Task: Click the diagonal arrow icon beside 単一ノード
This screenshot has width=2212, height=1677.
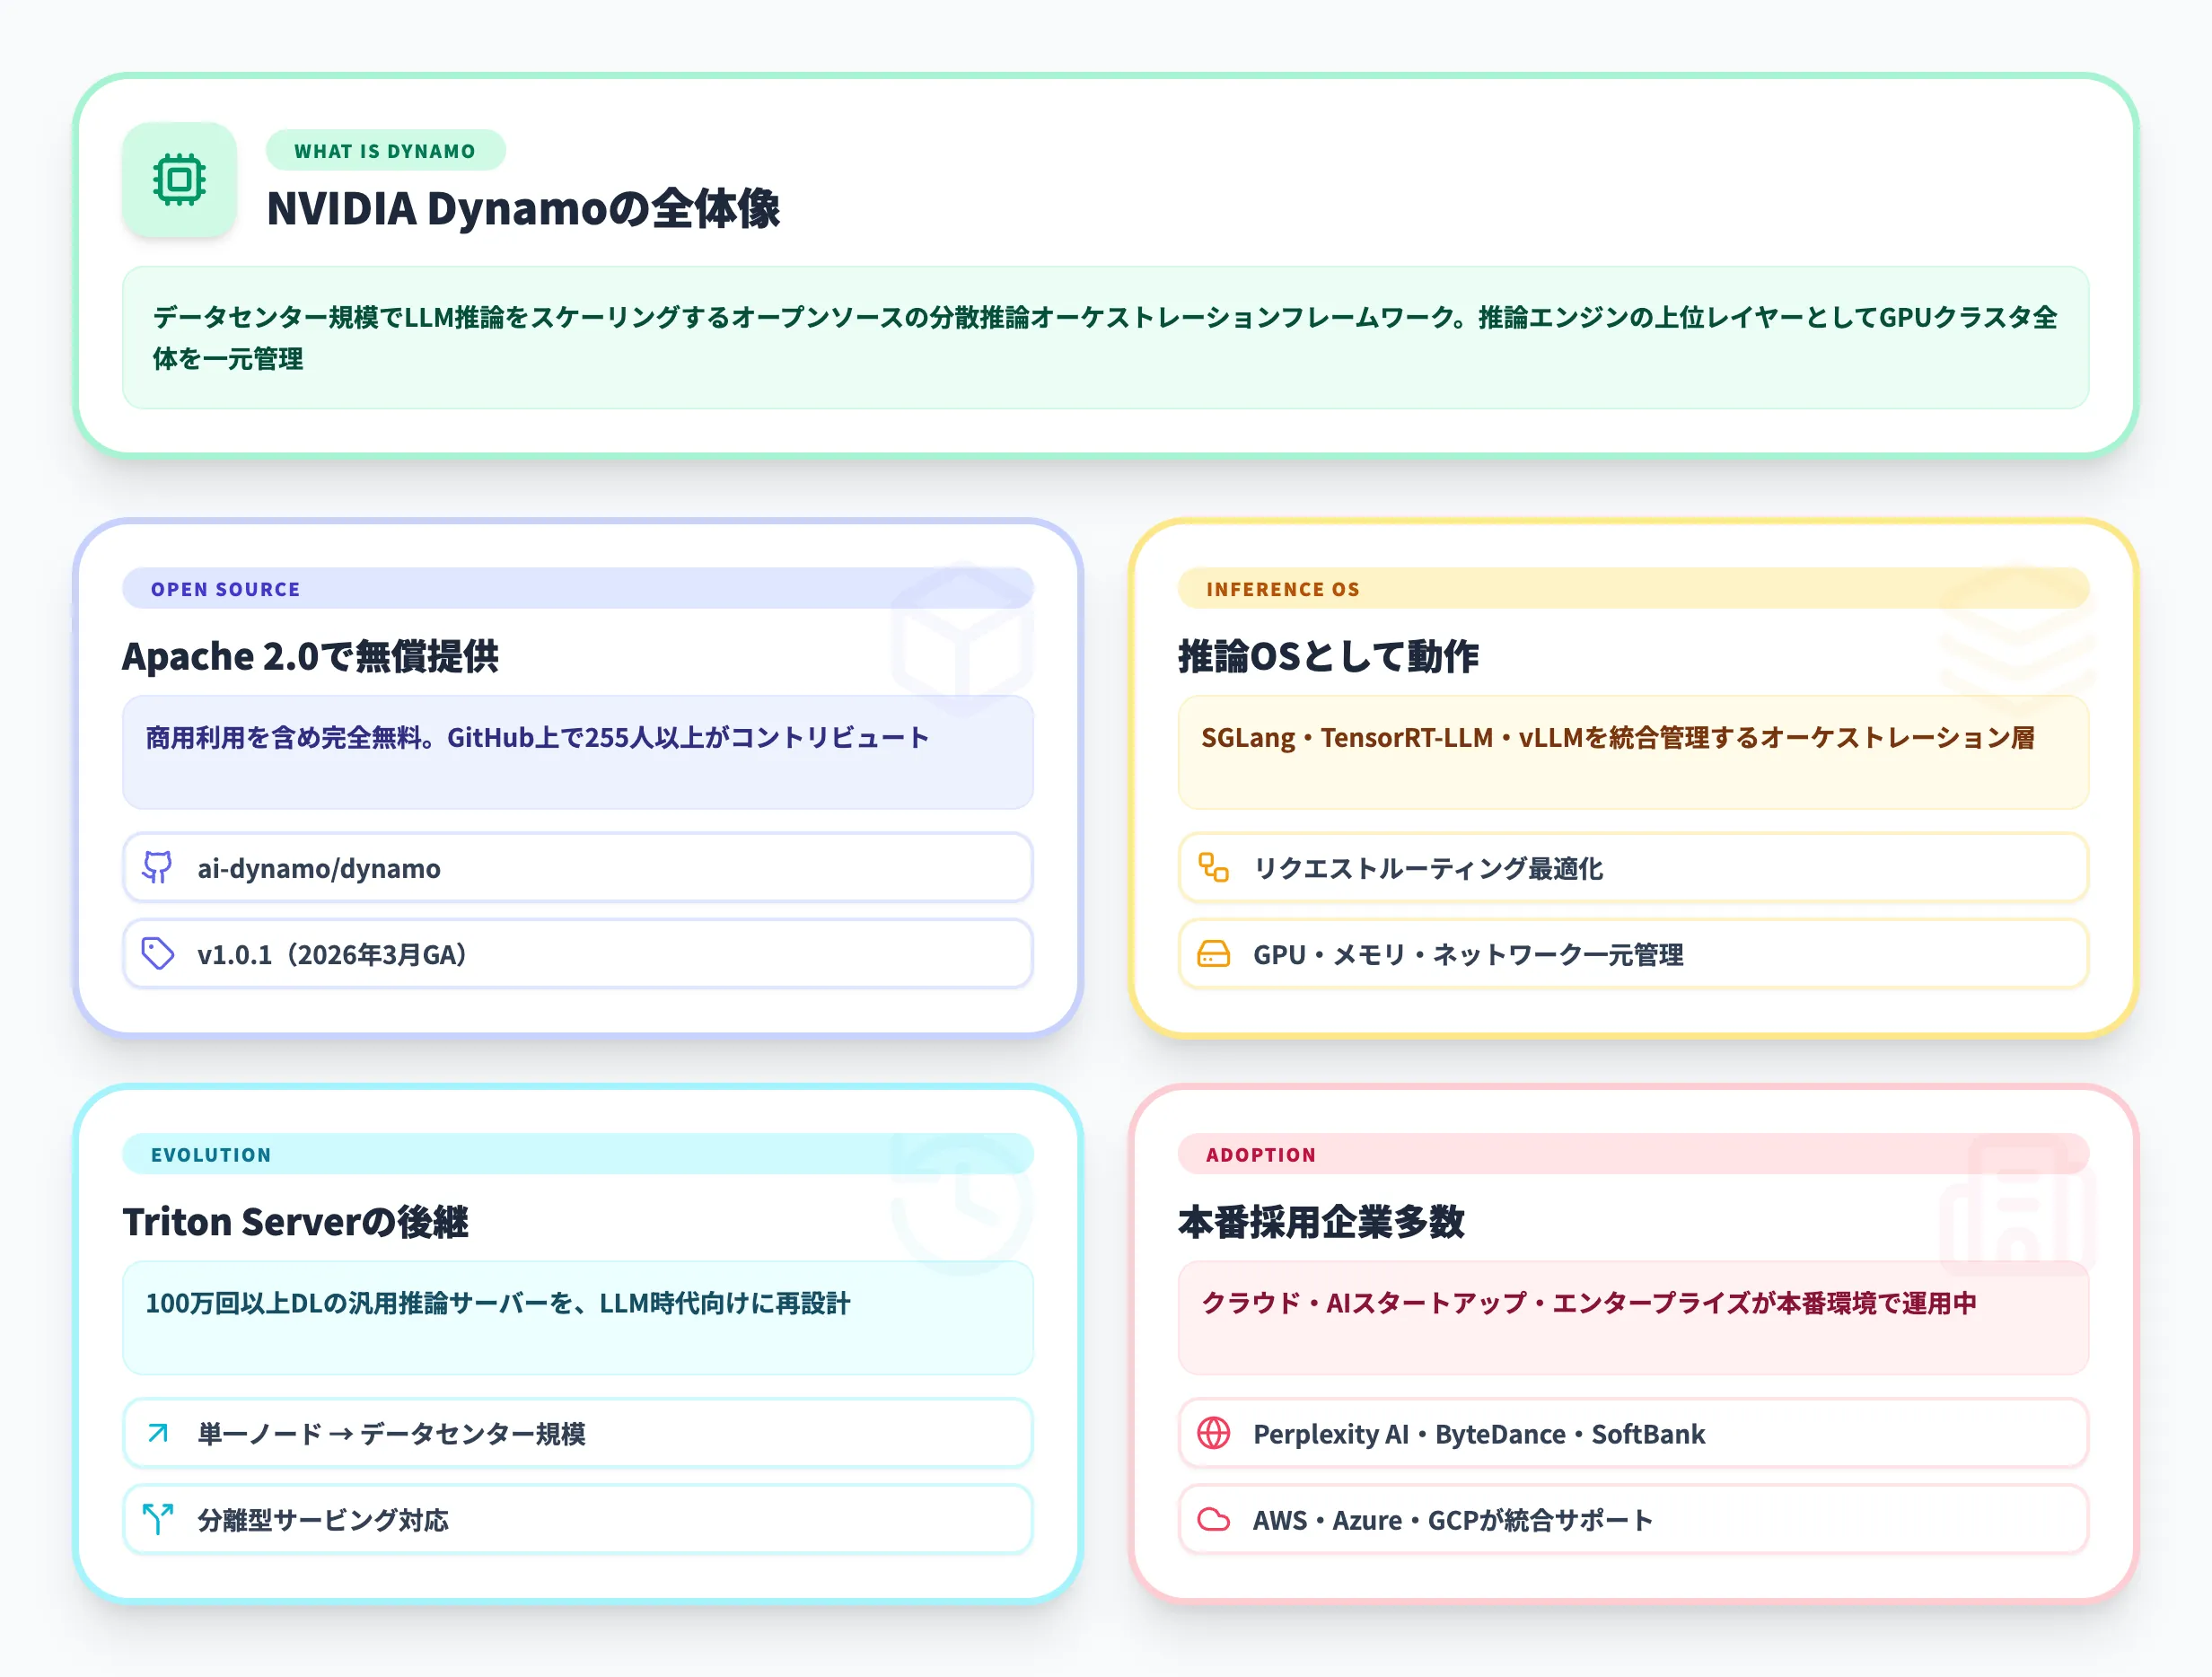Action: tap(157, 1432)
